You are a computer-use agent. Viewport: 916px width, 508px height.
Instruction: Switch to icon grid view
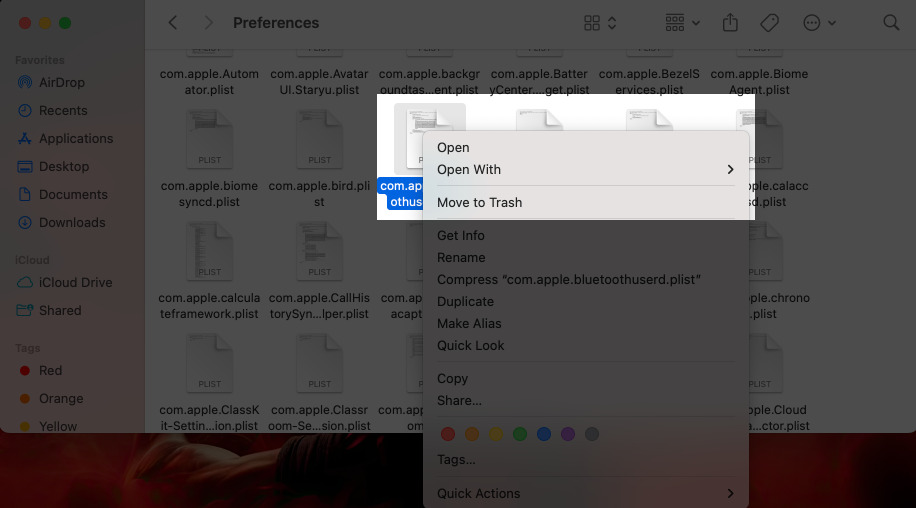point(592,23)
